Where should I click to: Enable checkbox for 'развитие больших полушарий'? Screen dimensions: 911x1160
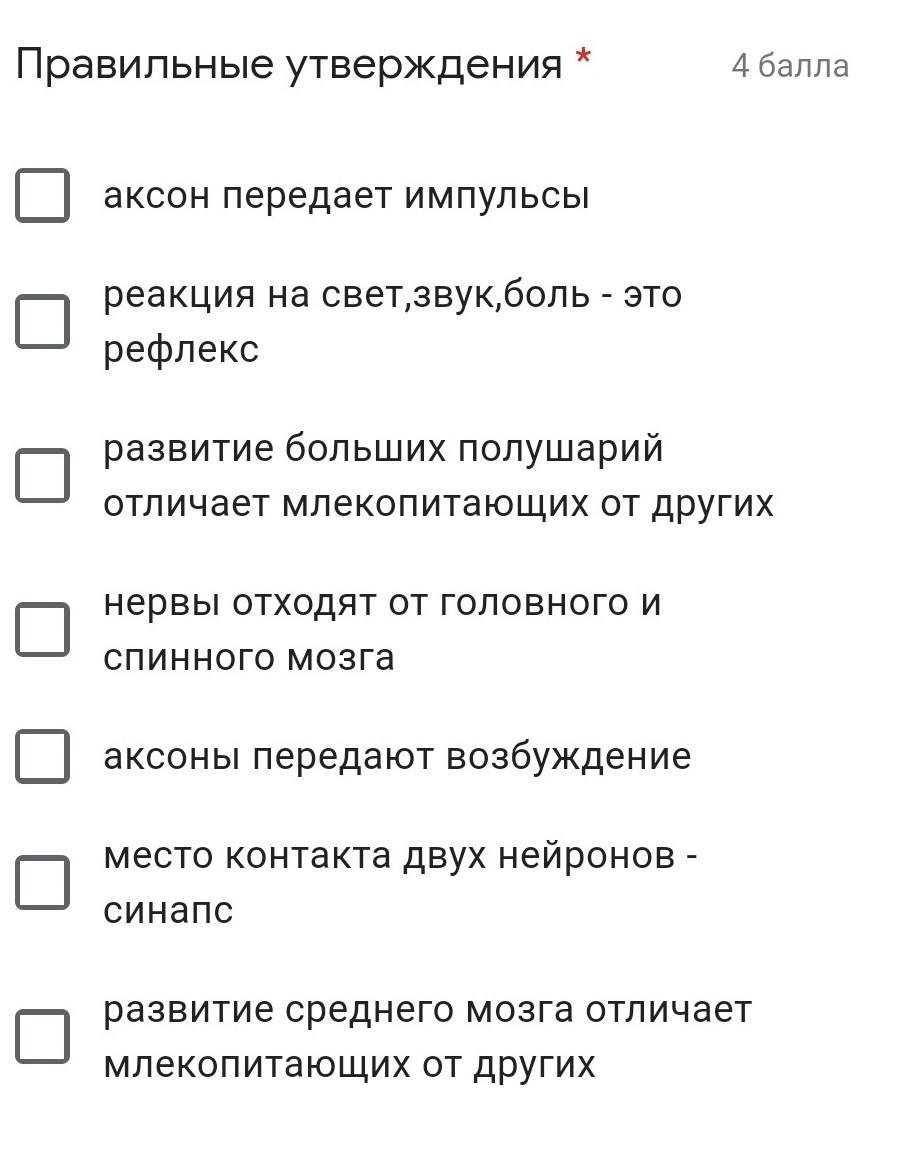(42, 475)
